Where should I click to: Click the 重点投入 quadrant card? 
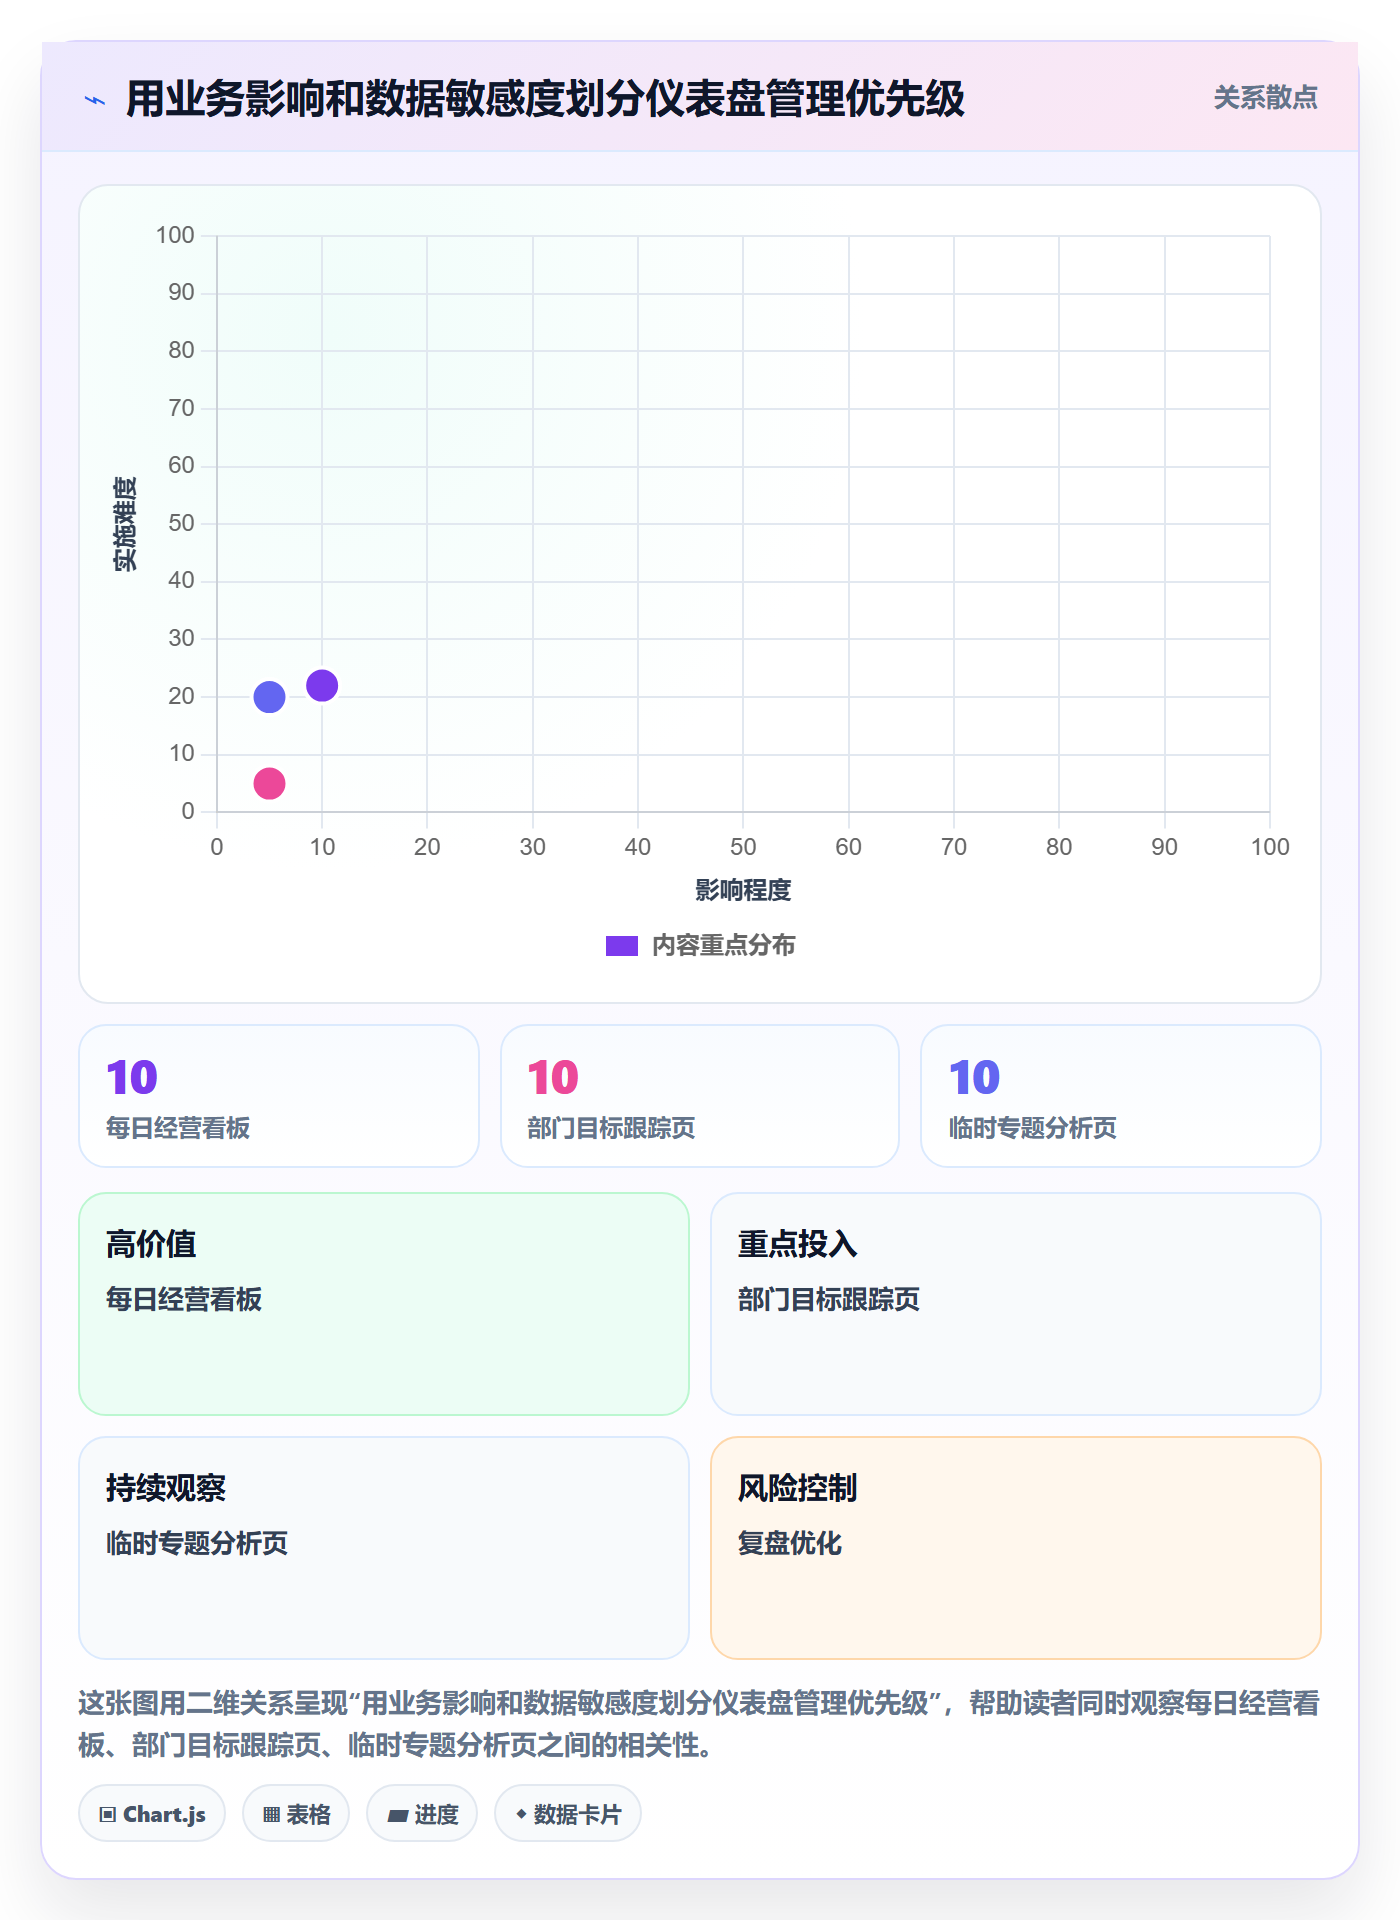(x=1016, y=1304)
